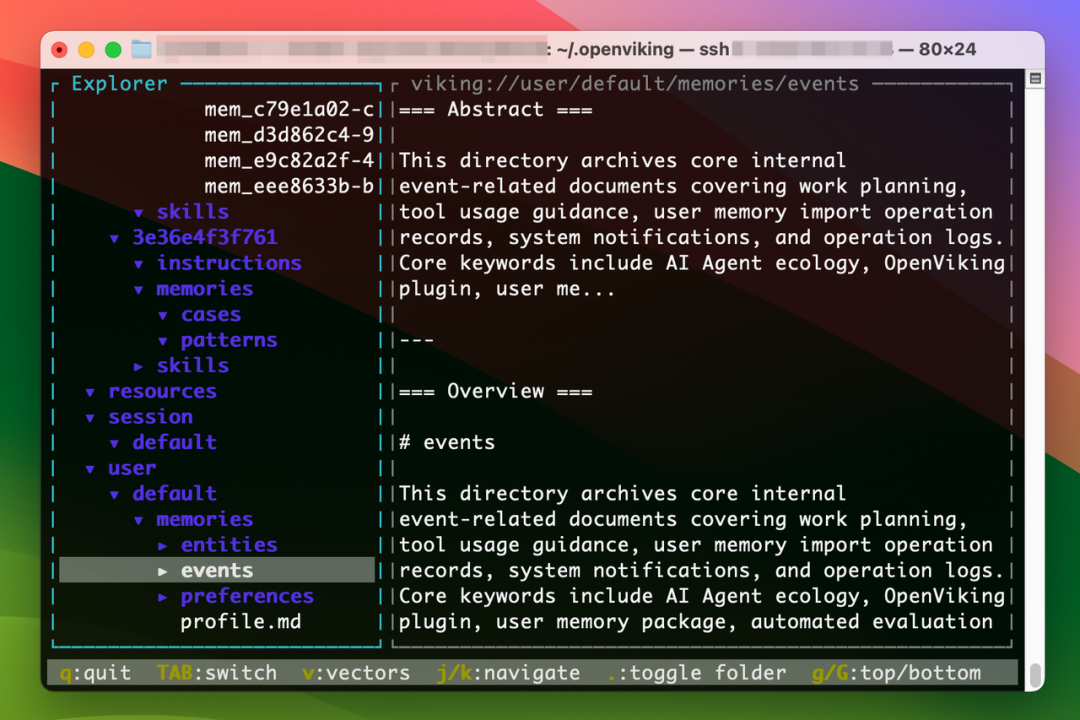Open the profile.md file
Viewport: 1080px width, 720px height.
pos(241,622)
